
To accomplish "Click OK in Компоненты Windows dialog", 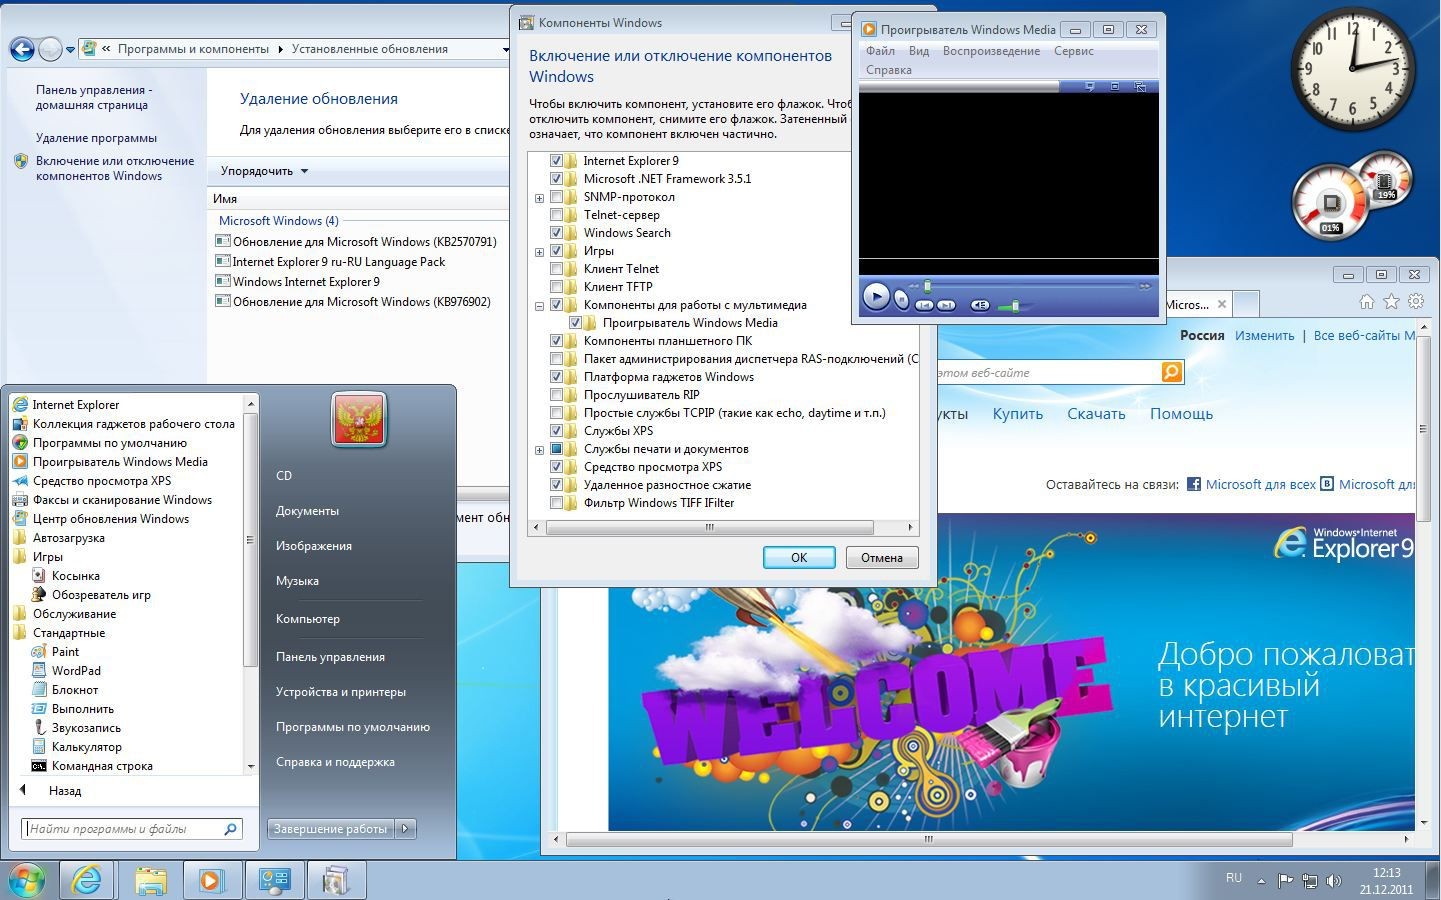I will 799,557.
